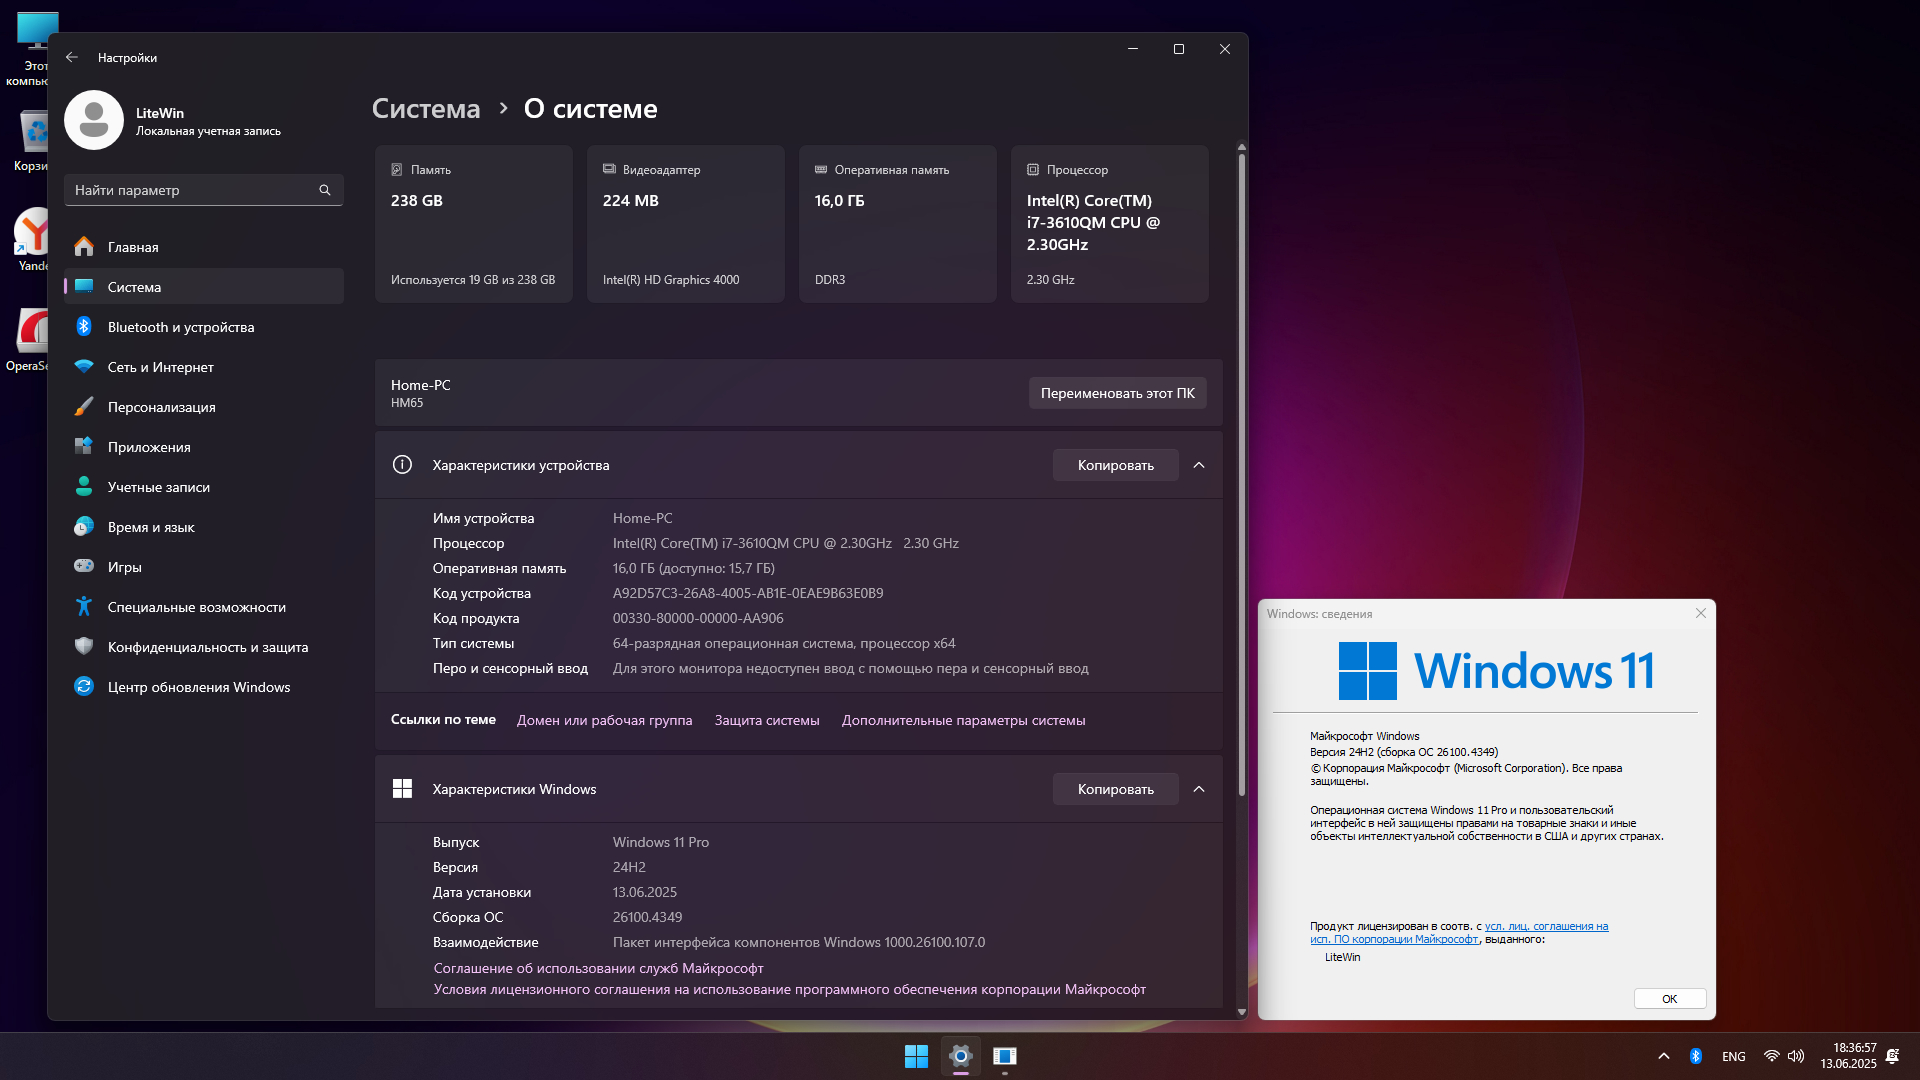Collapse Характеристики Windows section chevron
The height and width of the screenshot is (1080, 1920).
(1199, 789)
